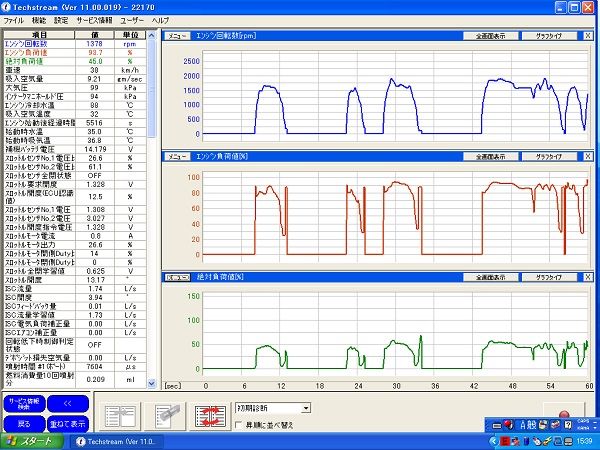Click the red-arrows swap list icon
Viewport: 600px width, 450px height.
pyautogui.click(x=210, y=416)
